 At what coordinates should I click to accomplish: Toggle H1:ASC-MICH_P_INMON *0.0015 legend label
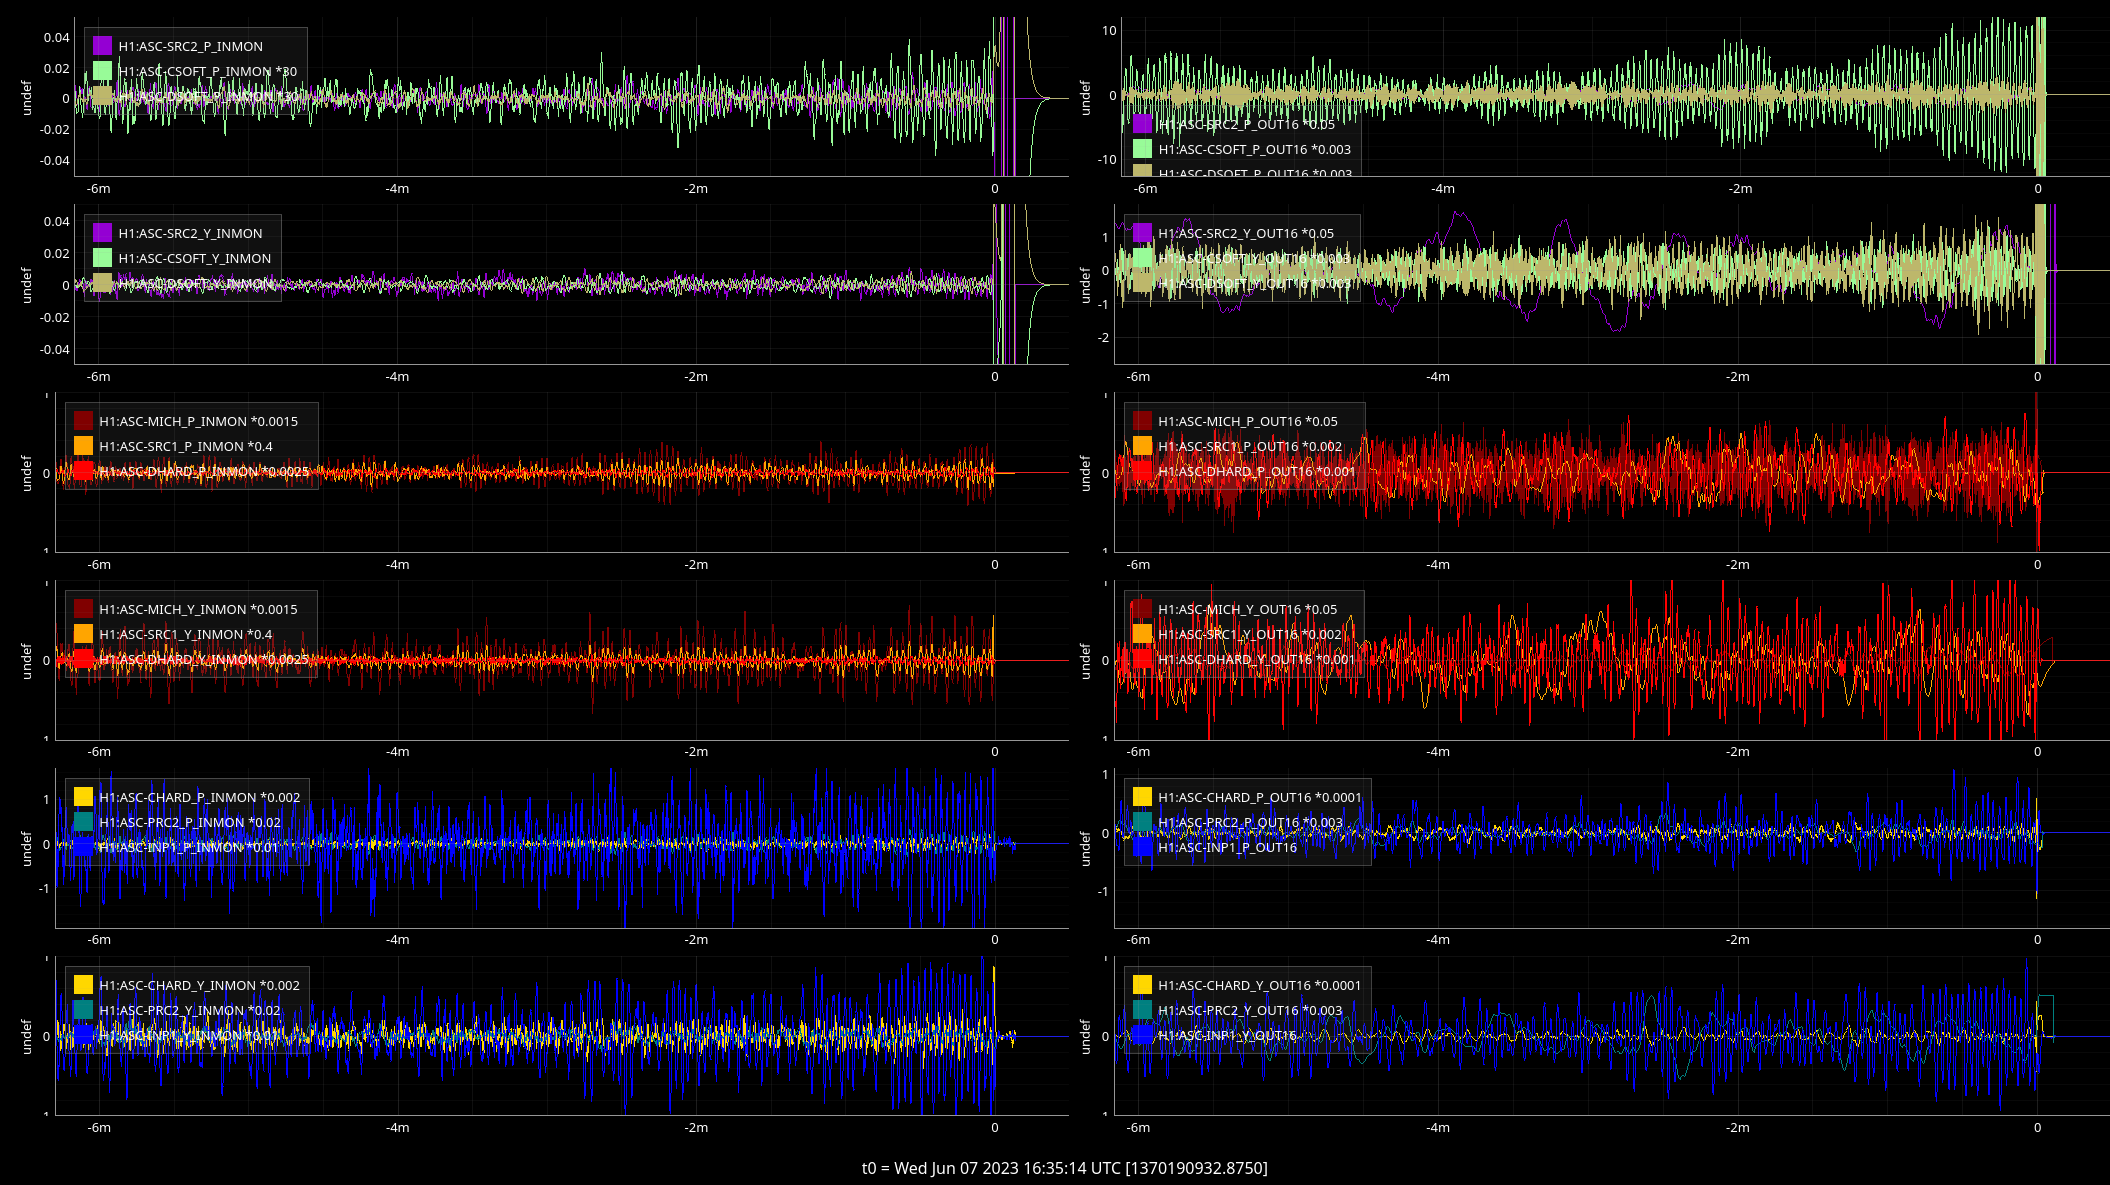[198, 421]
